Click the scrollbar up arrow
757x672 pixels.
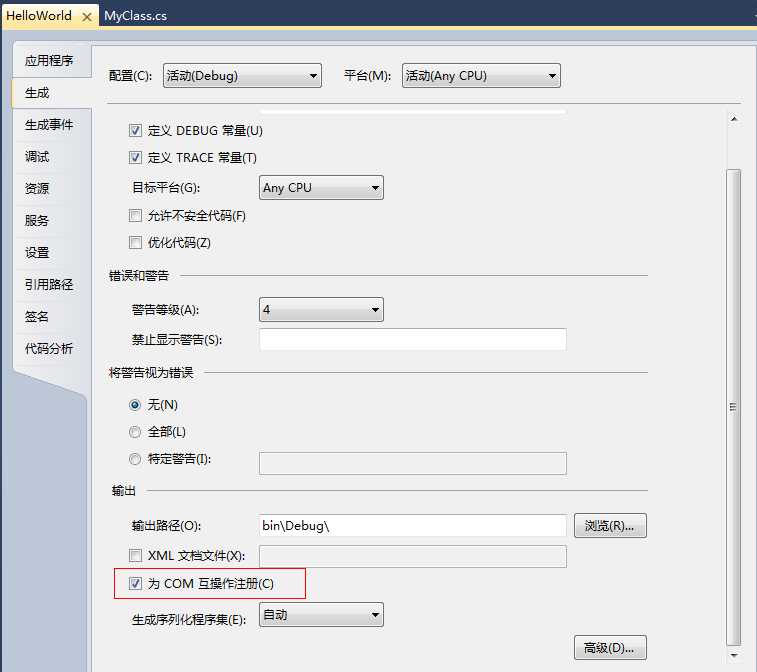click(x=734, y=119)
